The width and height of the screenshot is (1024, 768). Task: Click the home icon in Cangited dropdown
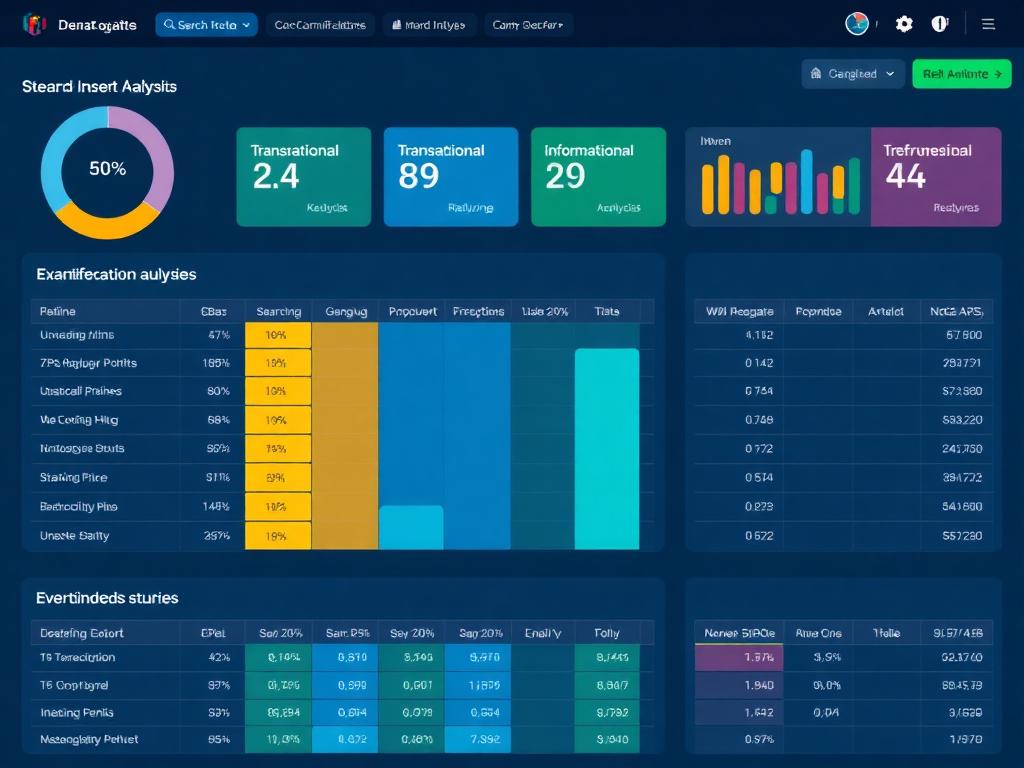tap(816, 74)
